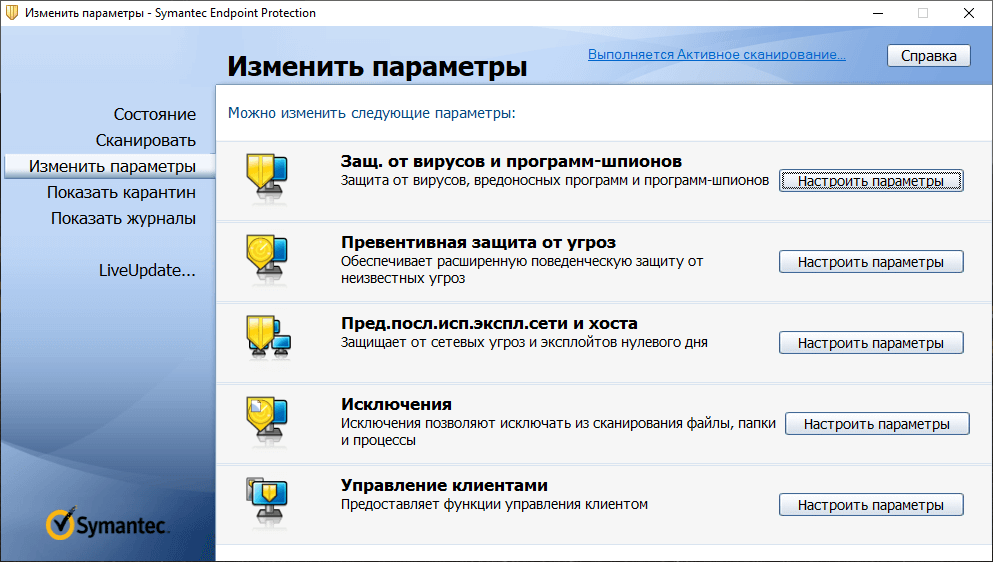The width and height of the screenshot is (993, 562).
Task: Configure Превентивная защита от угроз settings
Action: click(871, 262)
